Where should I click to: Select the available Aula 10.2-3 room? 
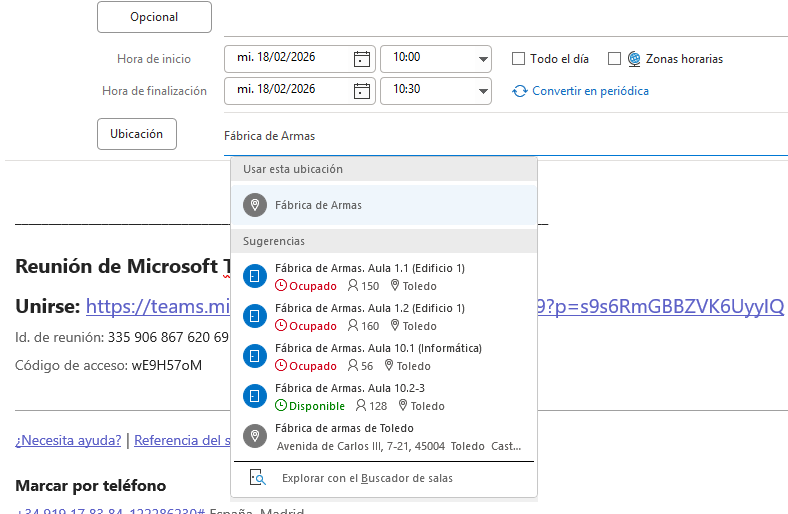(384, 396)
